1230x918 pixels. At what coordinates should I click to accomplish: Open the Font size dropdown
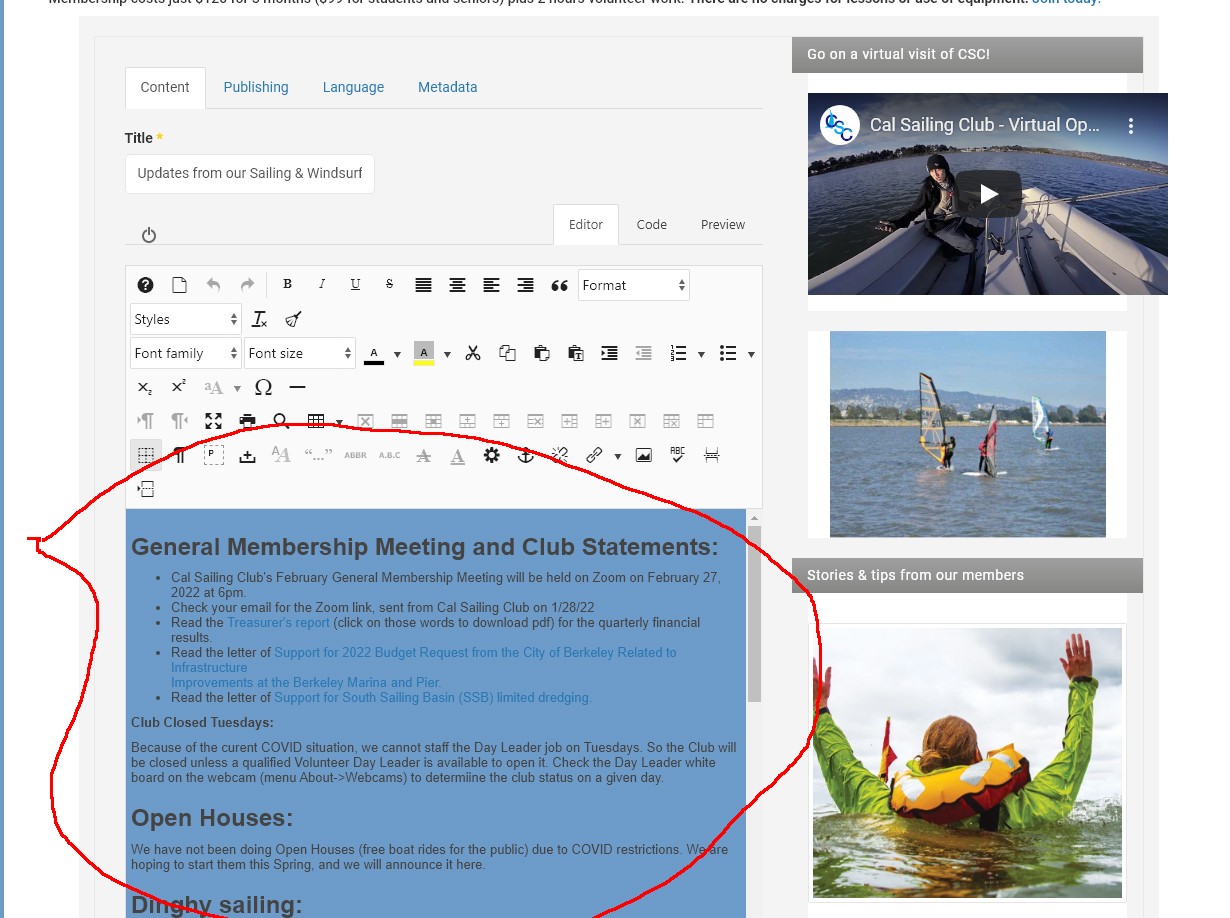click(x=300, y=353)
